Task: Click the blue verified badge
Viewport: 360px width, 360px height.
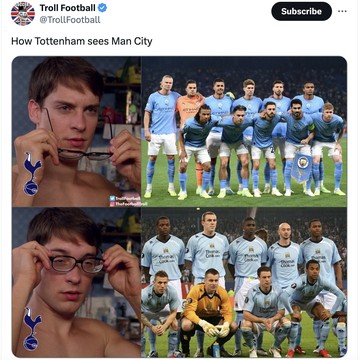Action: click(x=102, y=8)
